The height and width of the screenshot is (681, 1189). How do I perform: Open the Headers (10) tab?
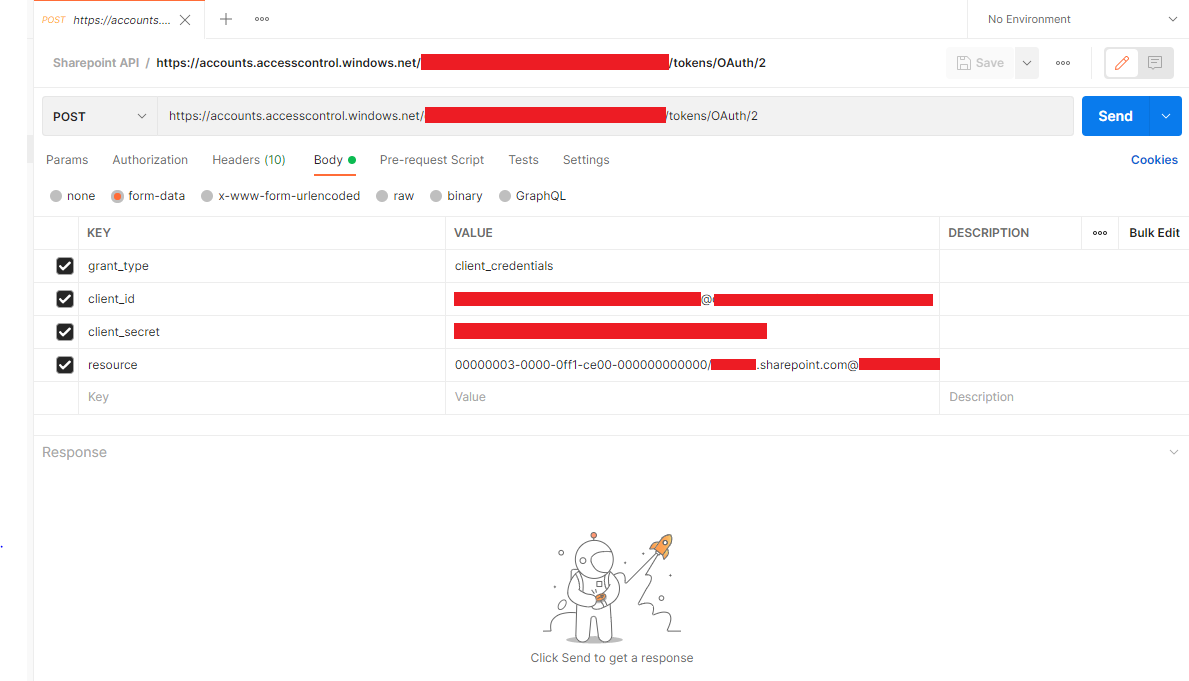249,160
